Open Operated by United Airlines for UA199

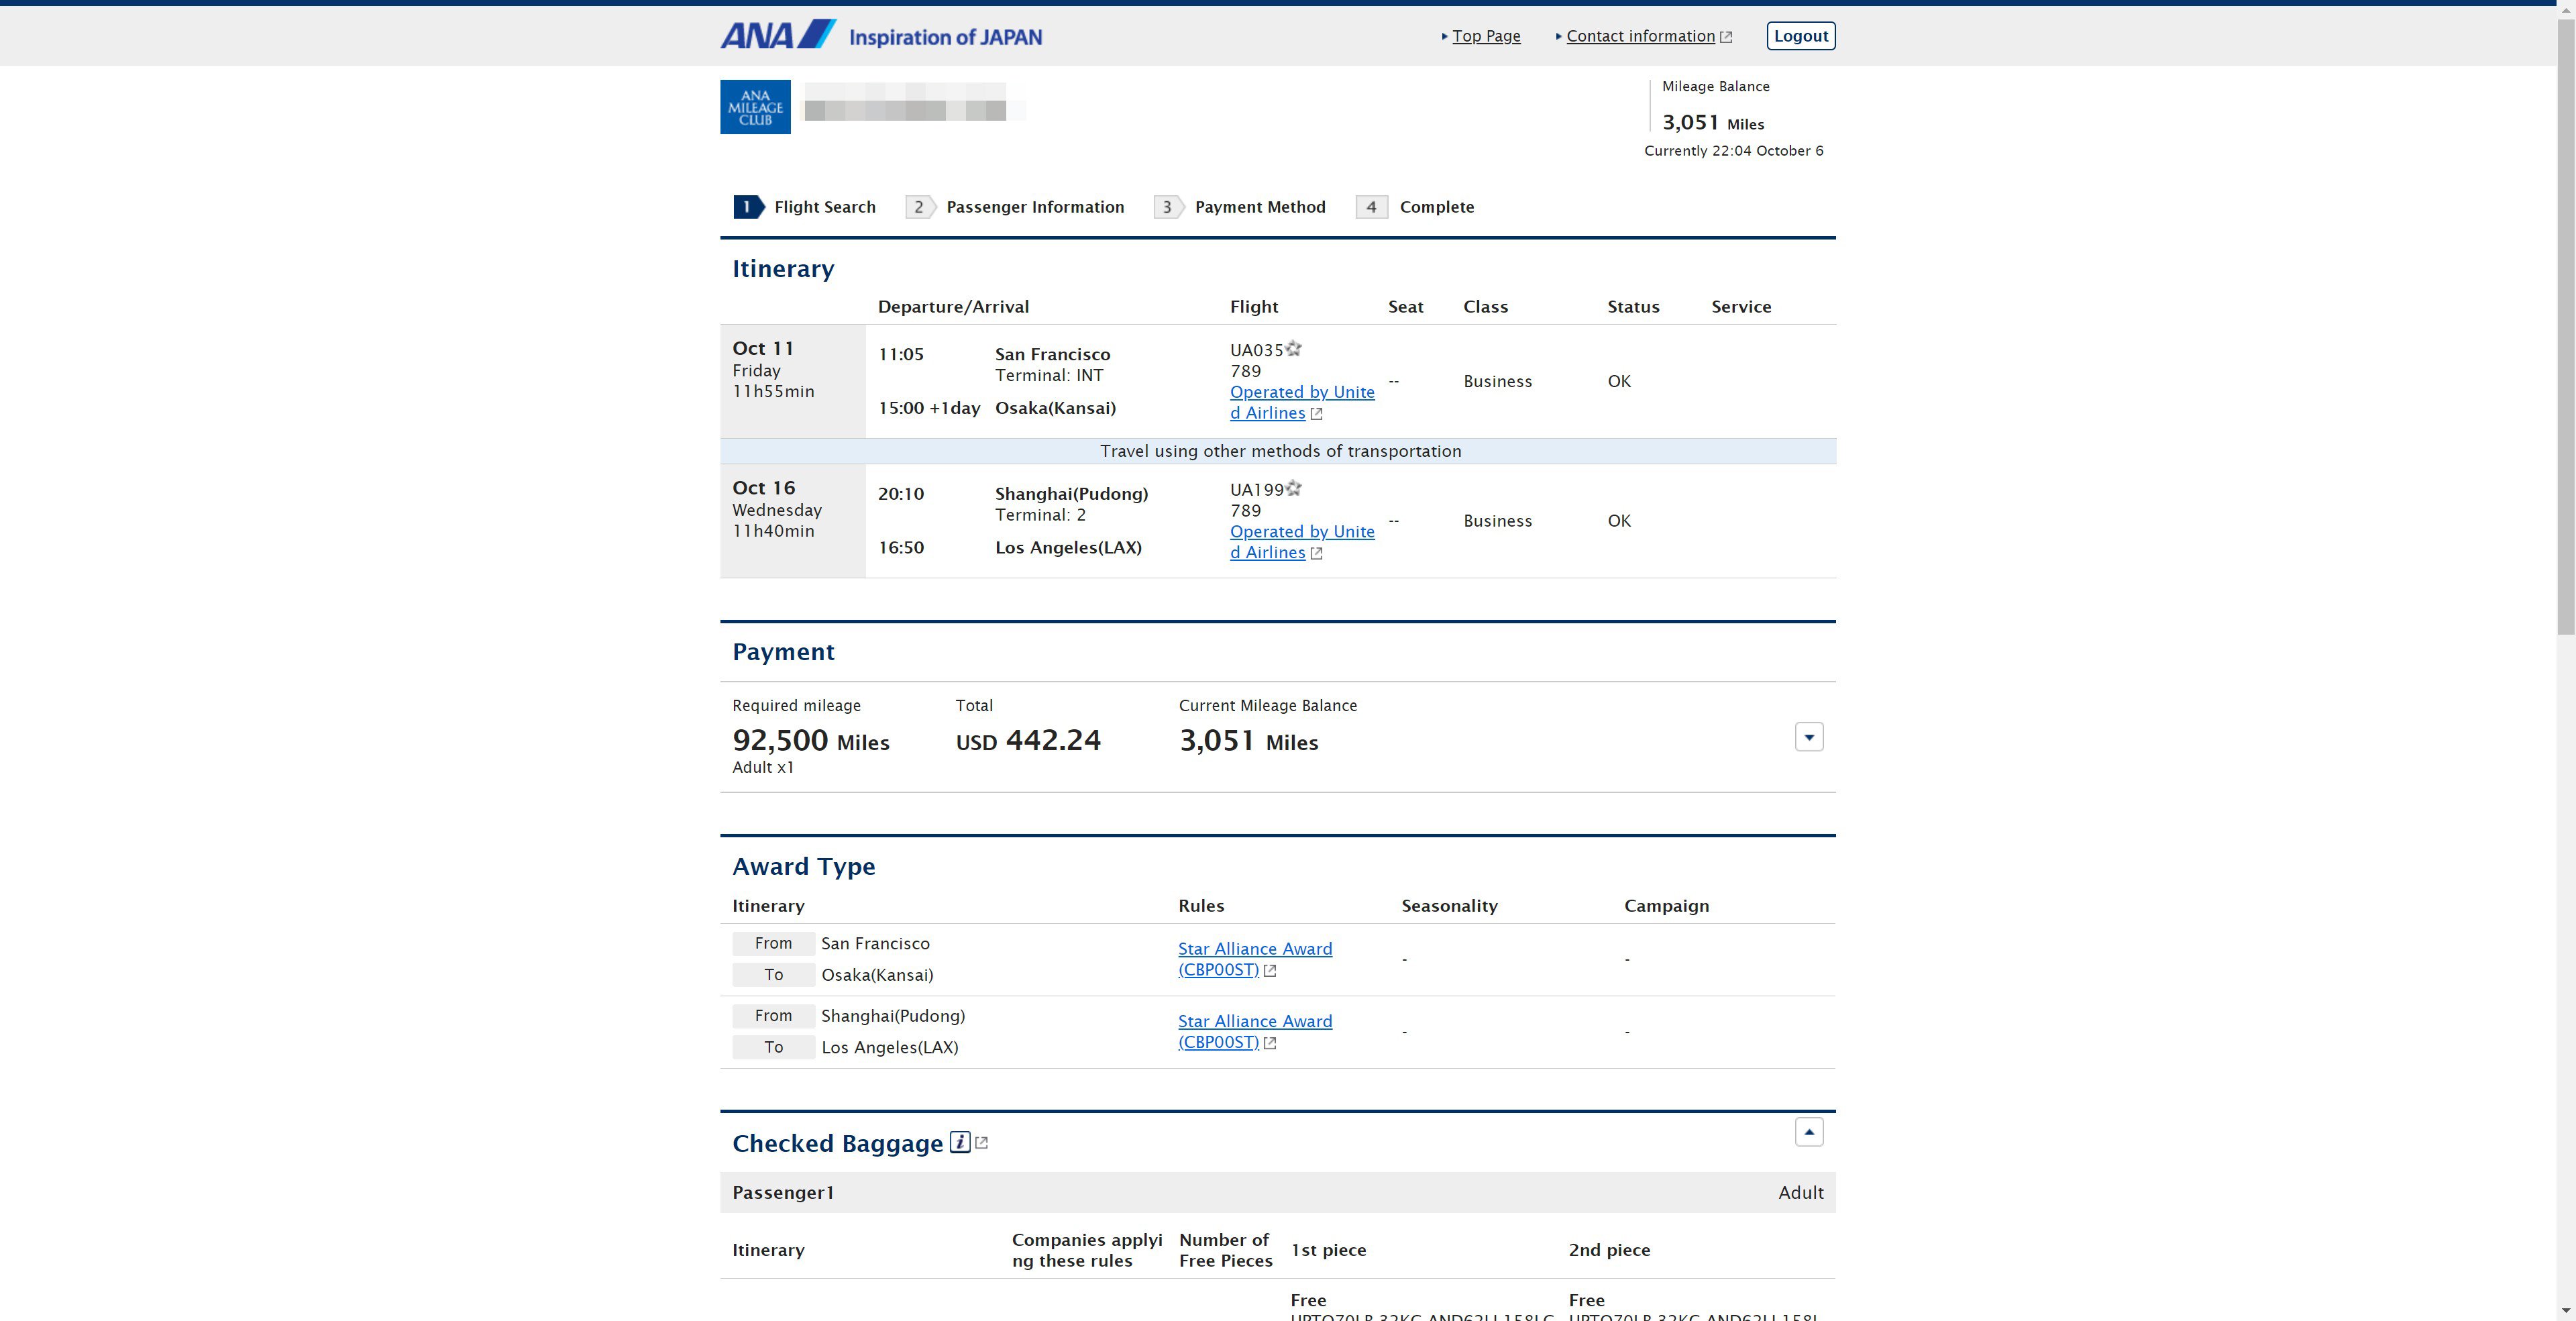1302,542
